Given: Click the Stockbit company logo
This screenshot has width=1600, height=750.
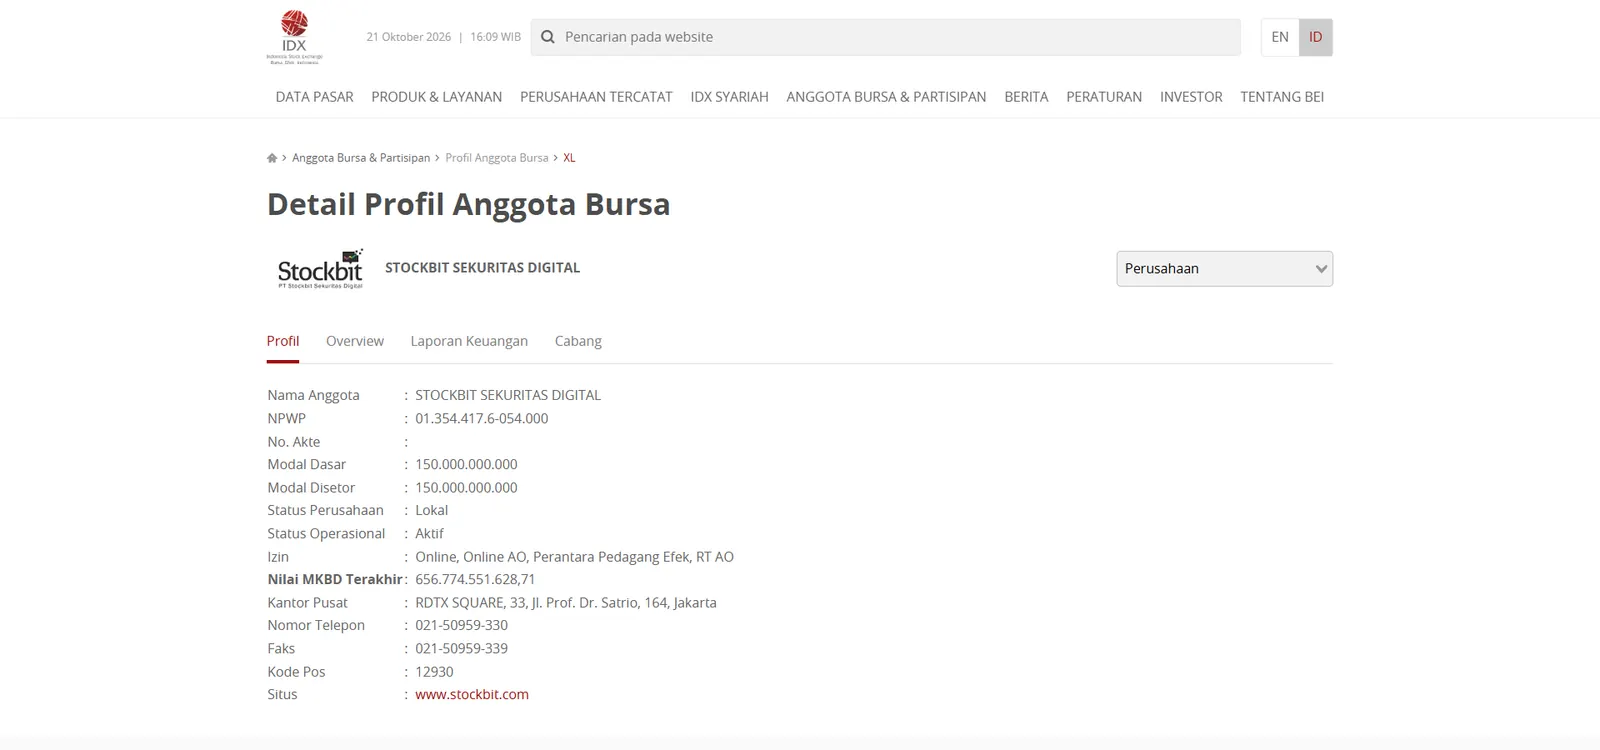Looking at the screenshot, I should tap(320, 269).
